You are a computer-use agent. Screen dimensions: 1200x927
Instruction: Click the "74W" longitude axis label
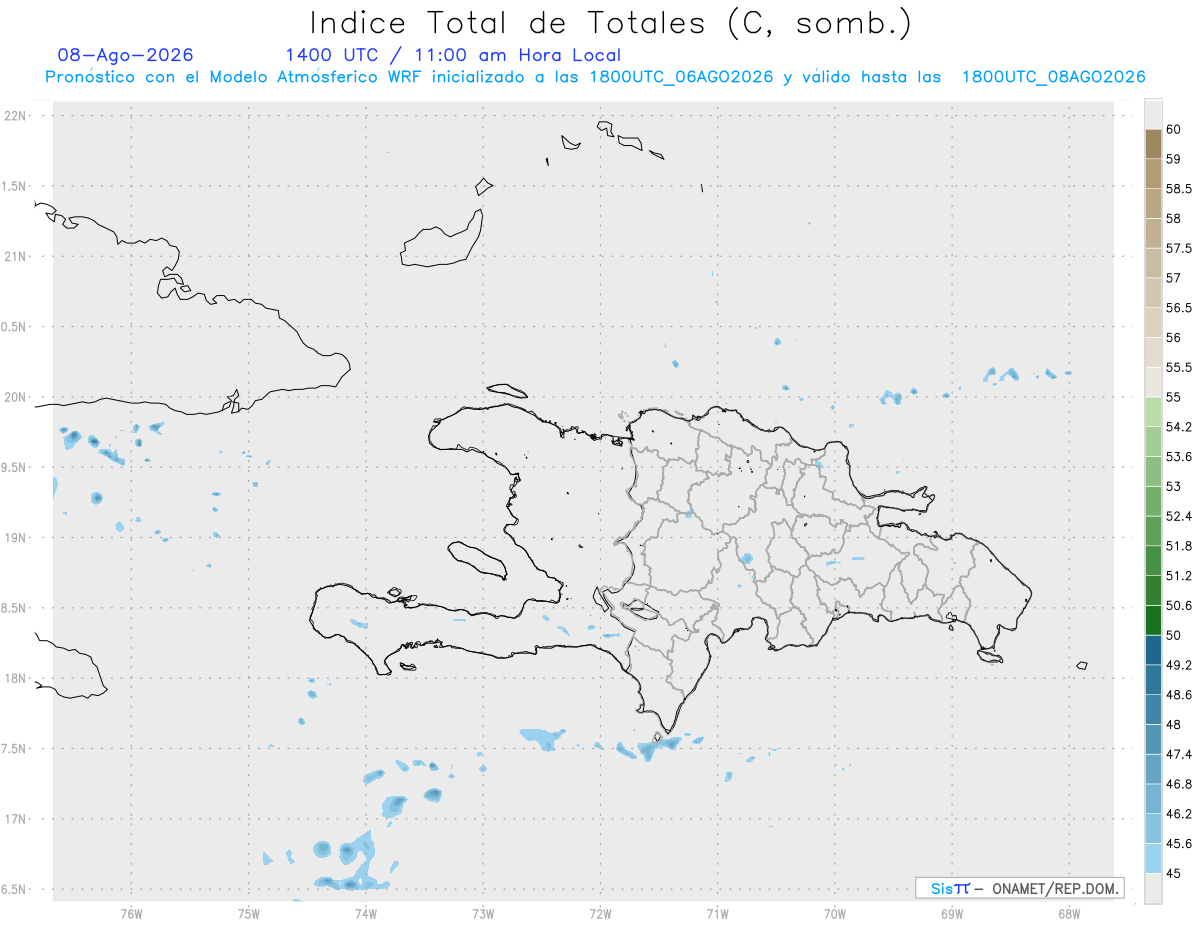click(366, 913)
